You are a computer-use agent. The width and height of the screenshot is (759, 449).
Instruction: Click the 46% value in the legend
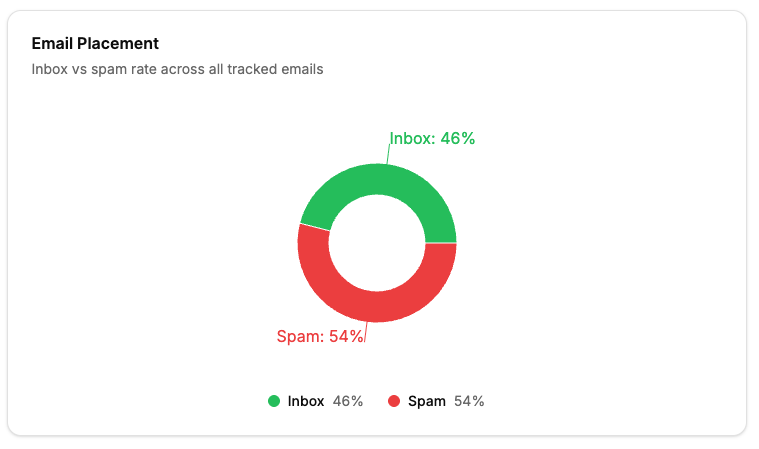point(348,401)
